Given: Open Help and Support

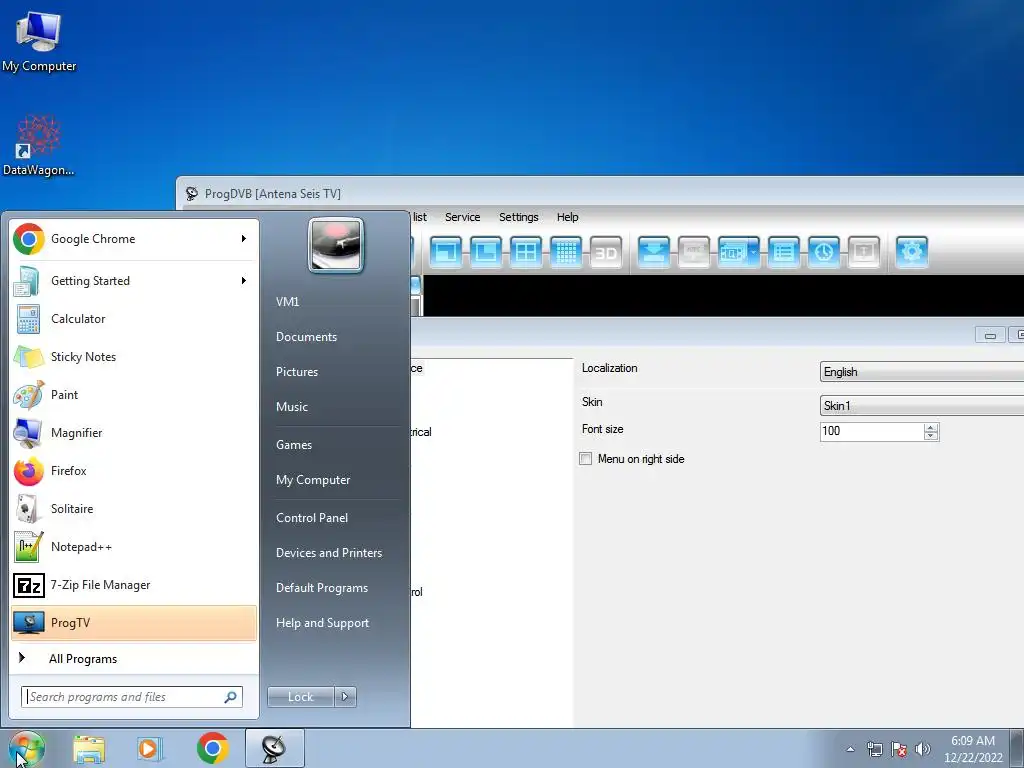Looking at the screenshot, I should 322,623.
